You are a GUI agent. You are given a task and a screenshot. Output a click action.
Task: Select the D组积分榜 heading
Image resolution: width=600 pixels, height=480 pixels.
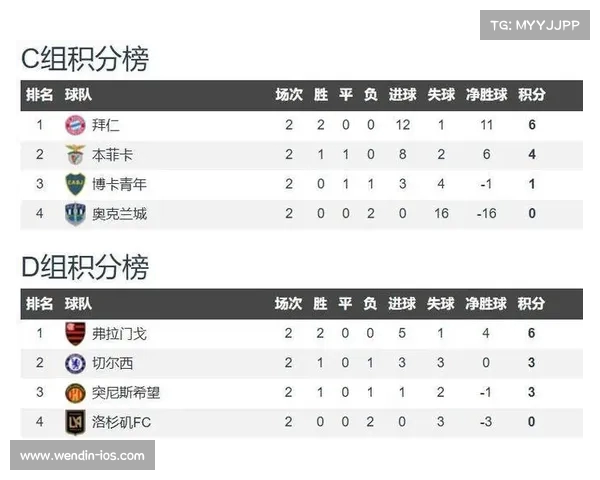point(85,267)
